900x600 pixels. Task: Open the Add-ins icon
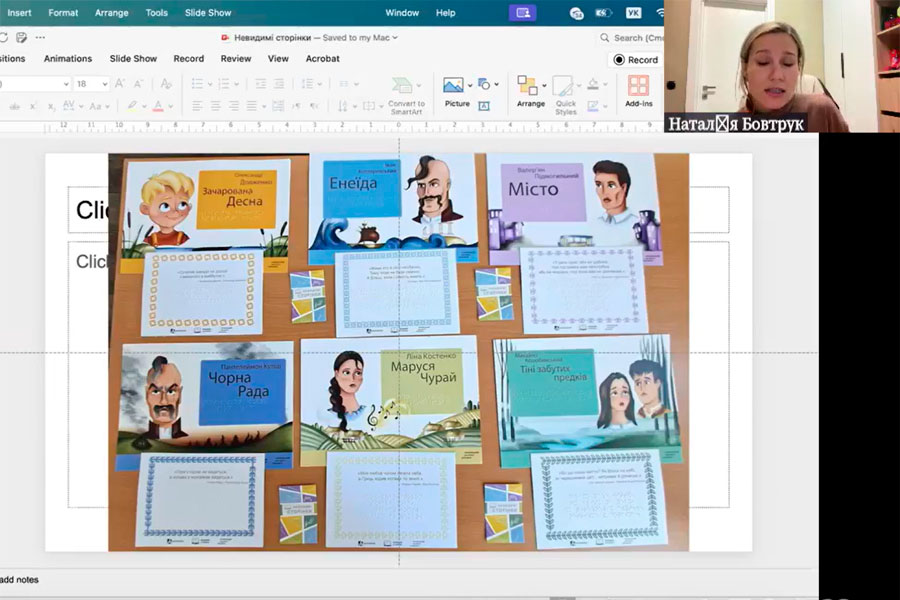point(639,88)
